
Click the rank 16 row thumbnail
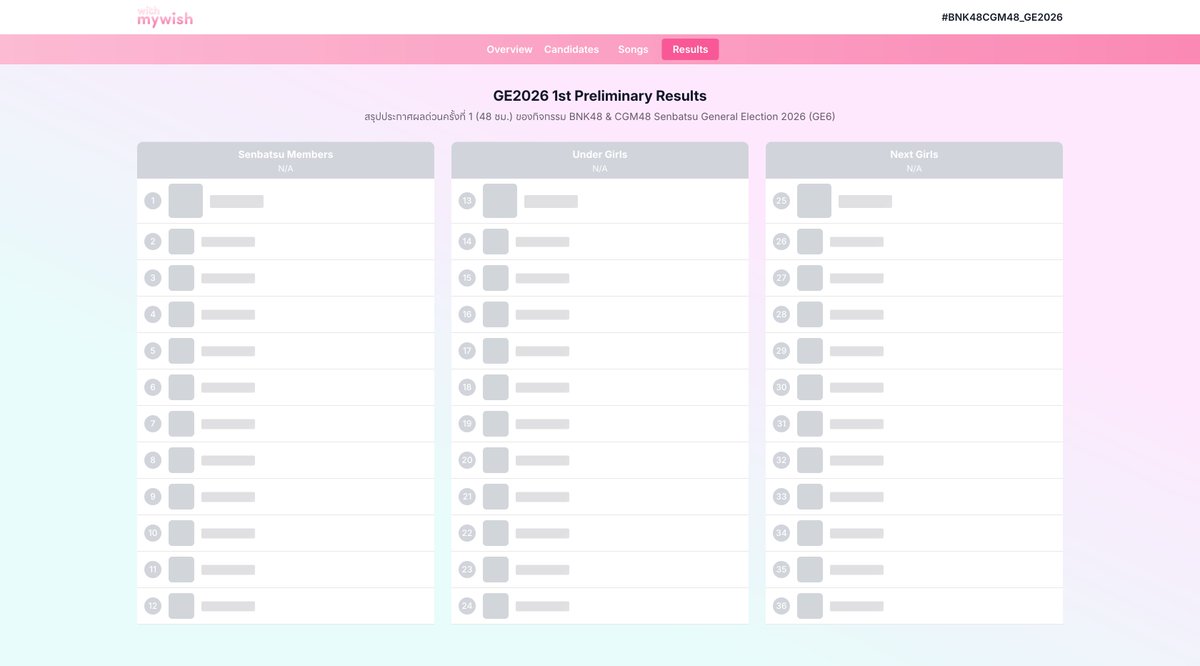pos(495,315)
